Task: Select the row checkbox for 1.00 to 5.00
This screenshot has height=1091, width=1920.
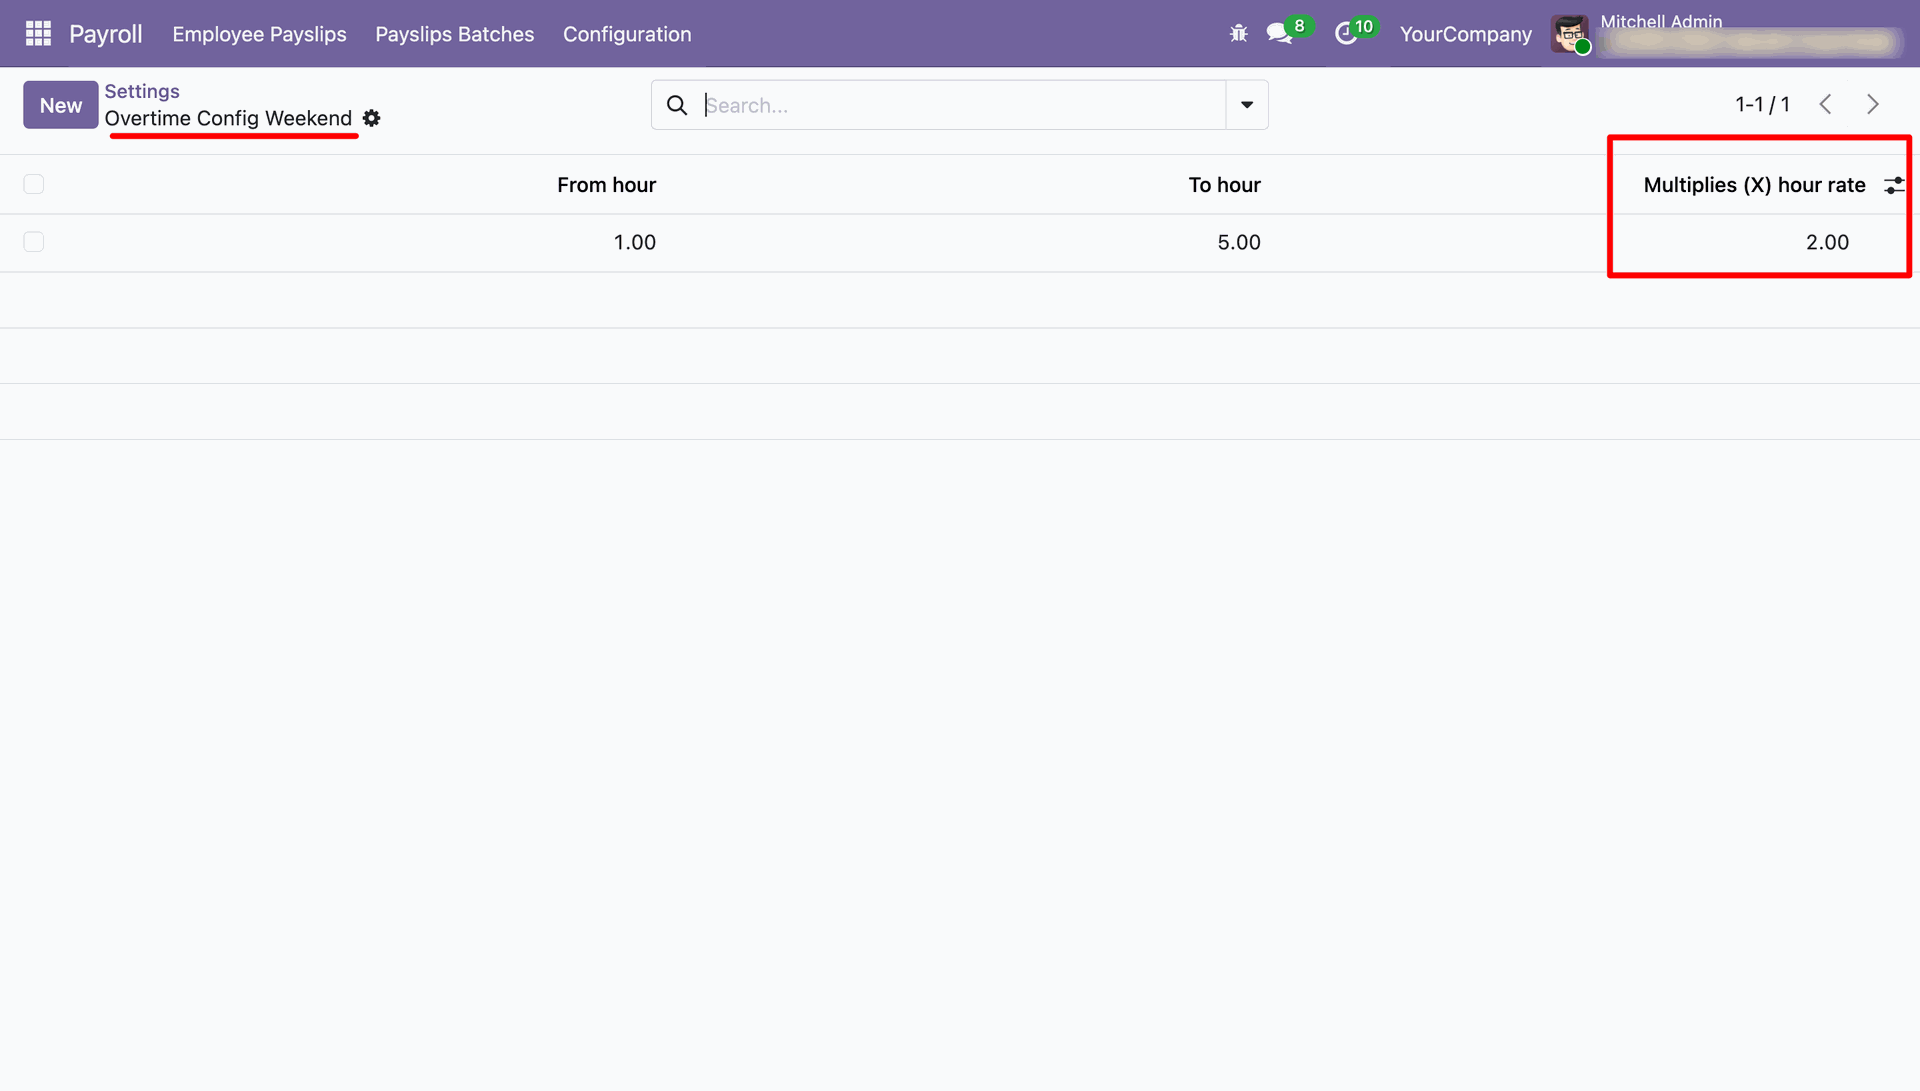Action: 34,242
